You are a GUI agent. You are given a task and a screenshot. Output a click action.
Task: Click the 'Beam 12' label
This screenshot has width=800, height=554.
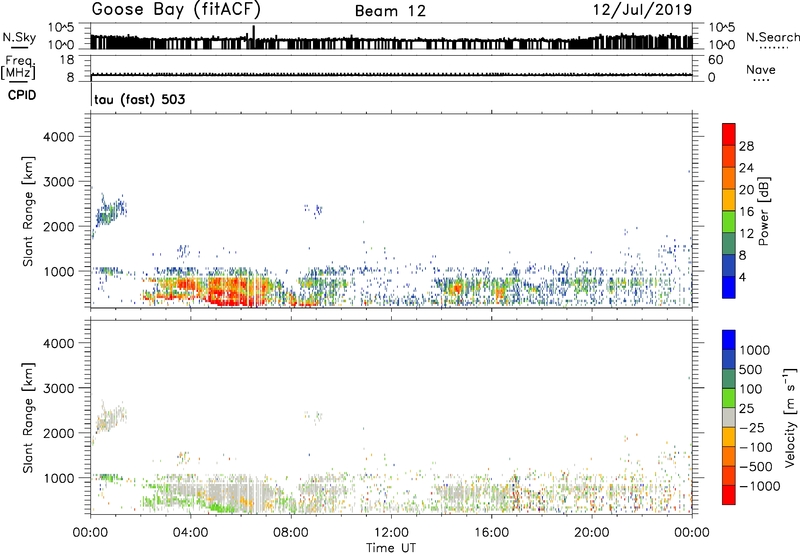[390, 11]
